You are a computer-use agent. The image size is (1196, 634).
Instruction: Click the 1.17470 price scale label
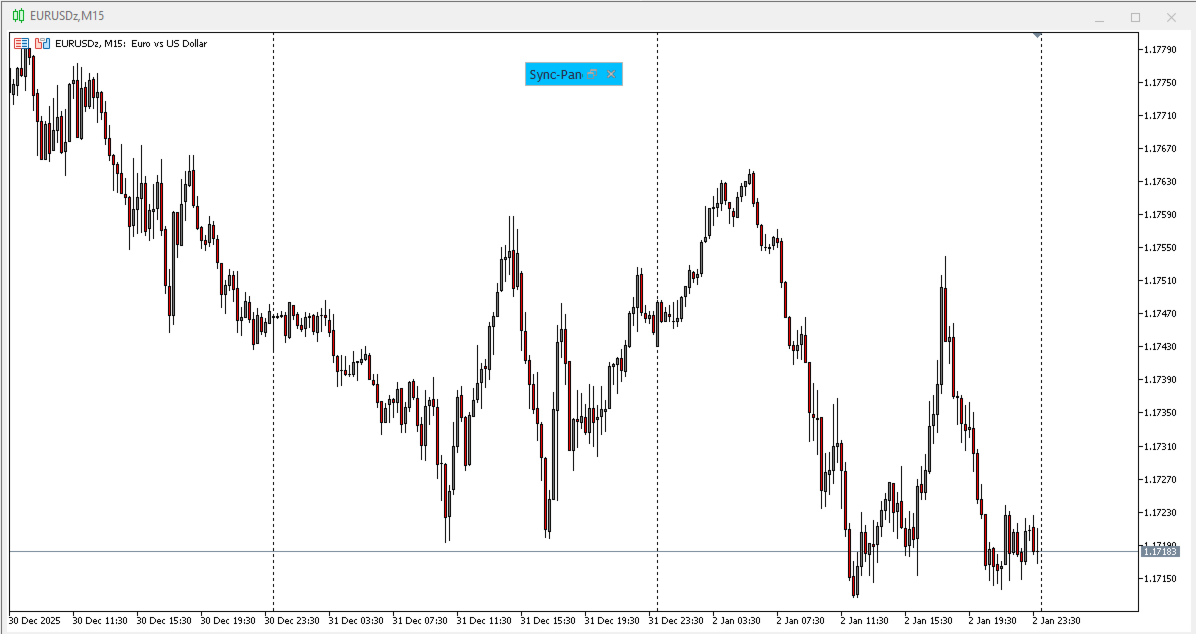(x=1160, y=314)
